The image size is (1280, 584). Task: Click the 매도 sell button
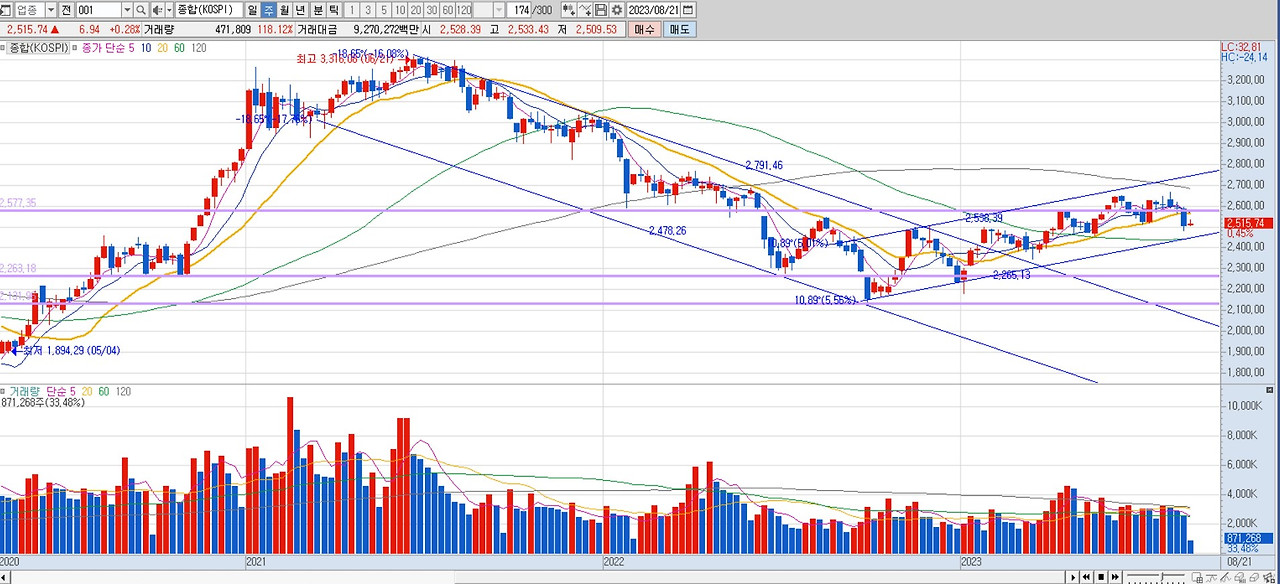tap(680, 30)
